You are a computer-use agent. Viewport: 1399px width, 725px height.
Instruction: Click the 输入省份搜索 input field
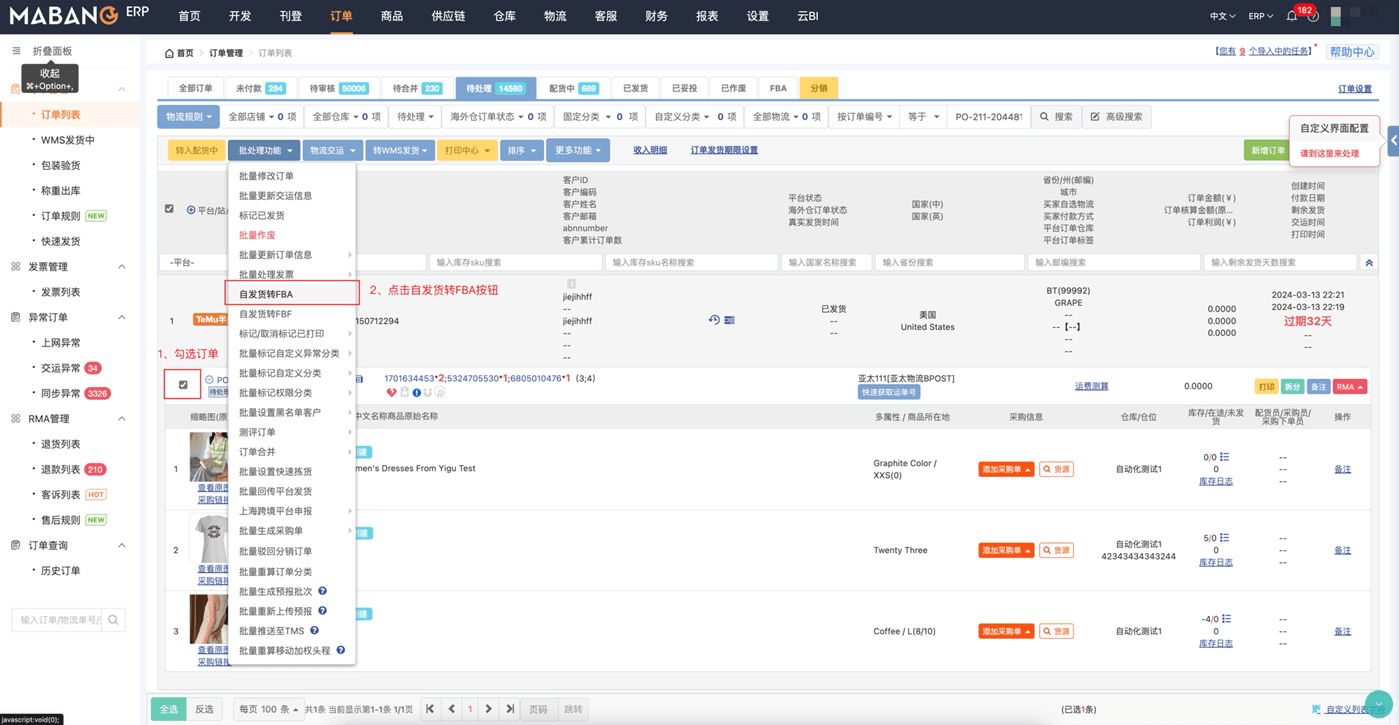948,263
